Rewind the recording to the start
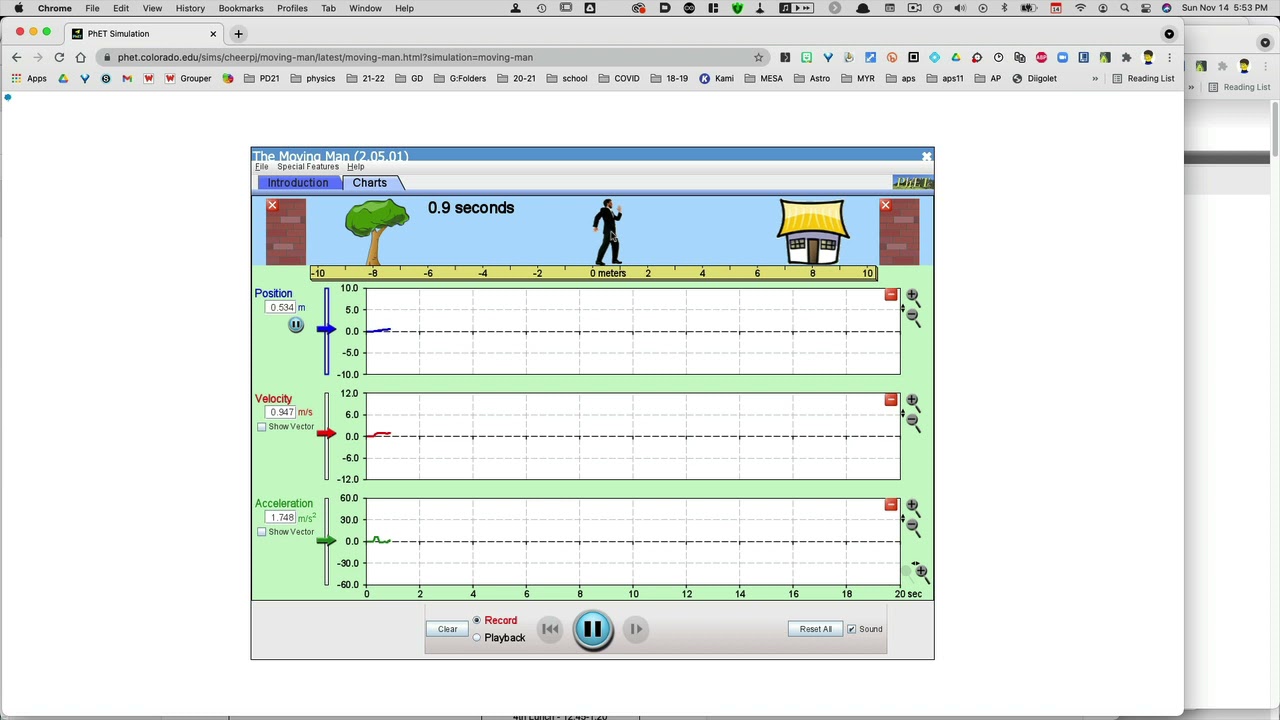The image size is (1280, 720). click(550, 629)
